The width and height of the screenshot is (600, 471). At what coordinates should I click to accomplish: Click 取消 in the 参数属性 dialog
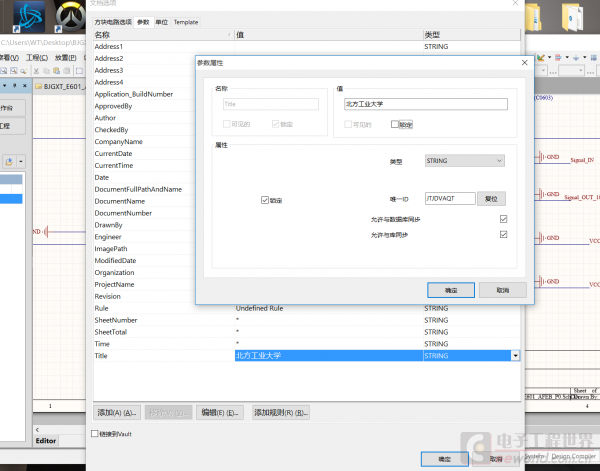pyautogui.click(x=503, y=290)
